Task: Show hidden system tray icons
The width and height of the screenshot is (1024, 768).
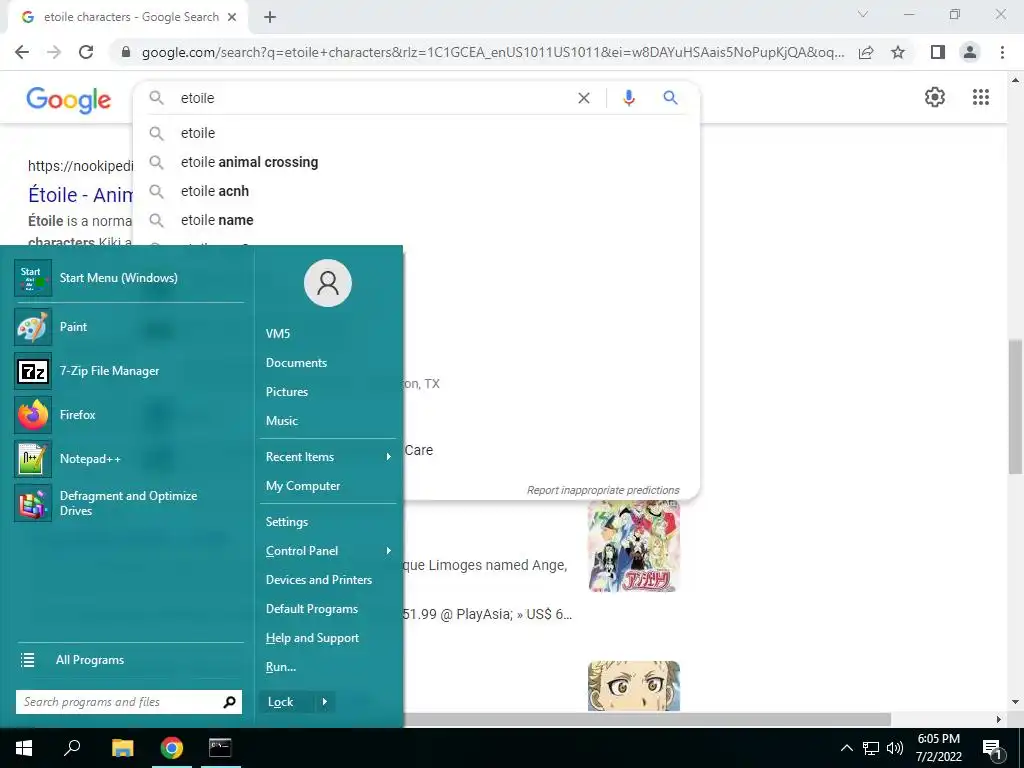Action: 846,748
